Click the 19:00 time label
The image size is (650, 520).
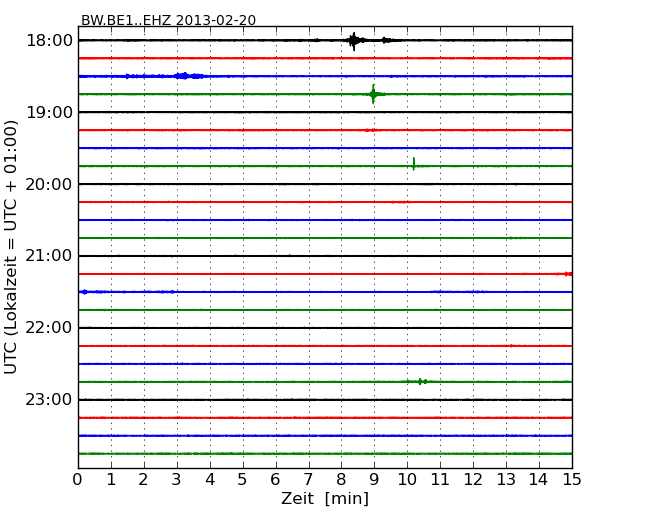[x=49, y=112]
